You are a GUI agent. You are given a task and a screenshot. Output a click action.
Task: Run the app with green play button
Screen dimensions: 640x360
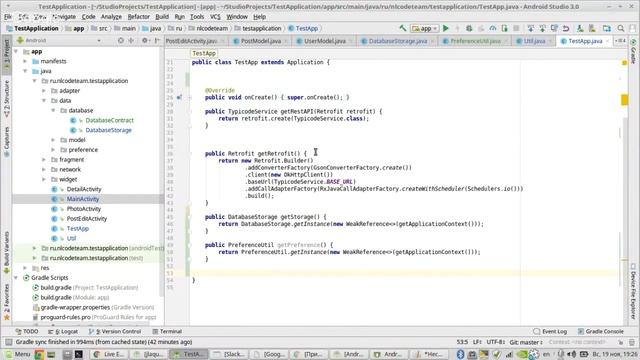tap(446, 28)
